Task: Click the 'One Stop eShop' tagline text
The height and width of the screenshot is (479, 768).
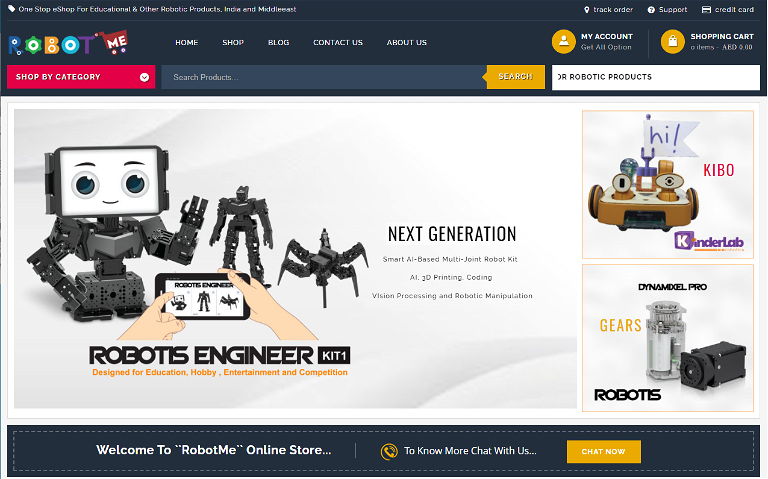Action: tap(157, 9)
